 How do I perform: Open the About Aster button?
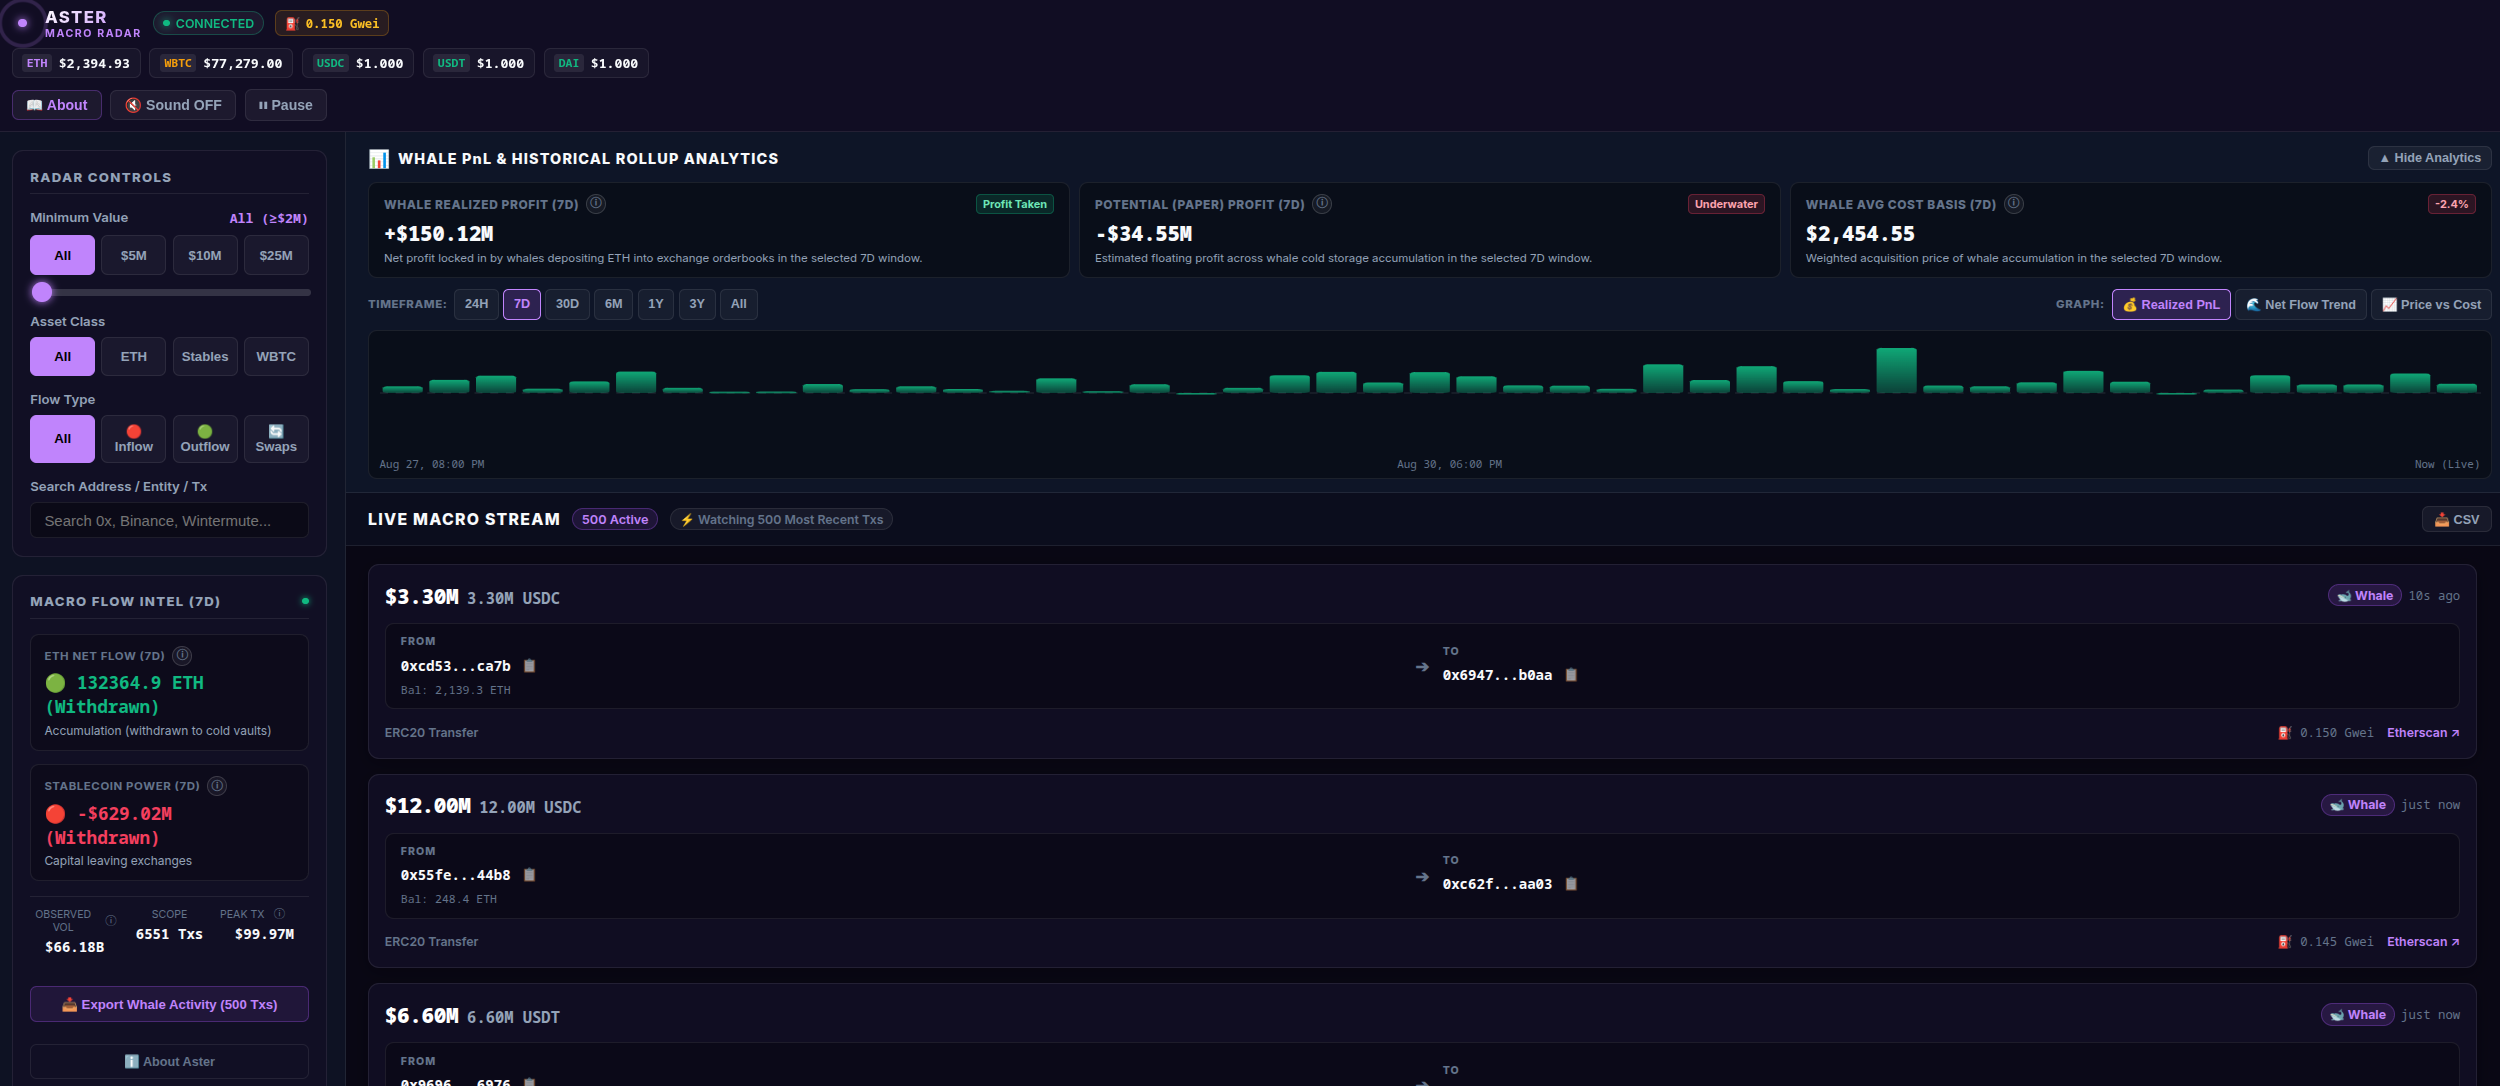pos(169,1061)
